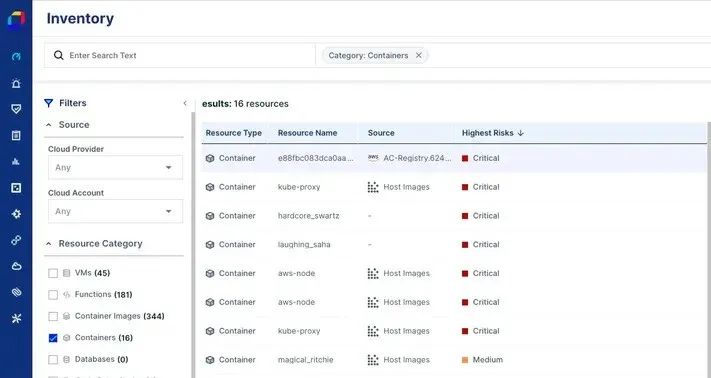Click the red Critical square in lauqhing_saha row
Image resolution: width=711 pixels, height=378 pixels.
pyautogui.click(x=465, y=245)
